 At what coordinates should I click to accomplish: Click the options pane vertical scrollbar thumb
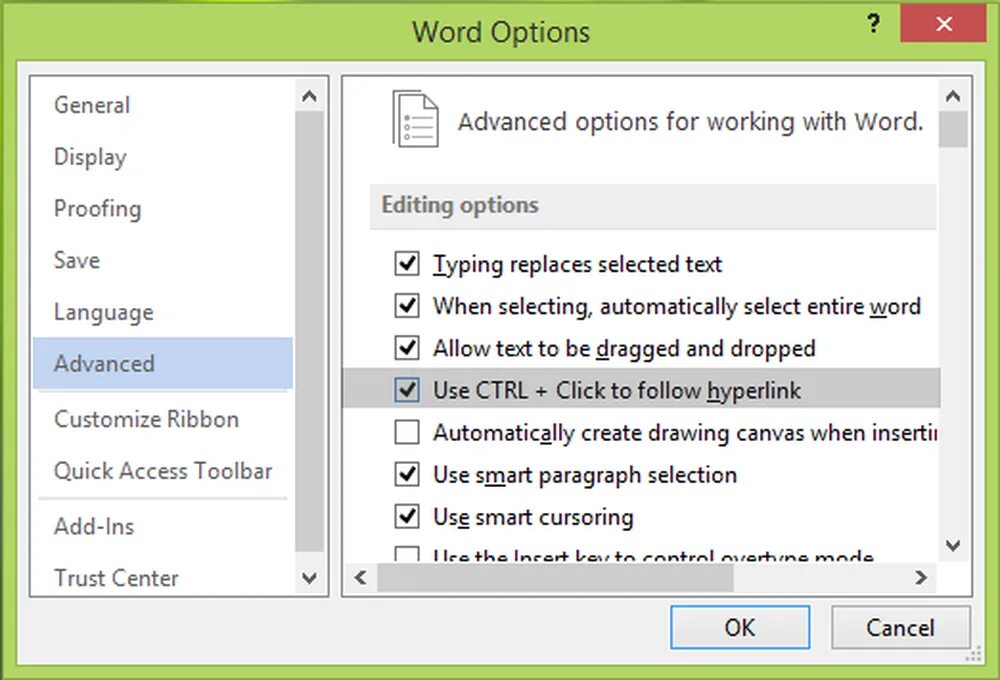tap(953, 129)
